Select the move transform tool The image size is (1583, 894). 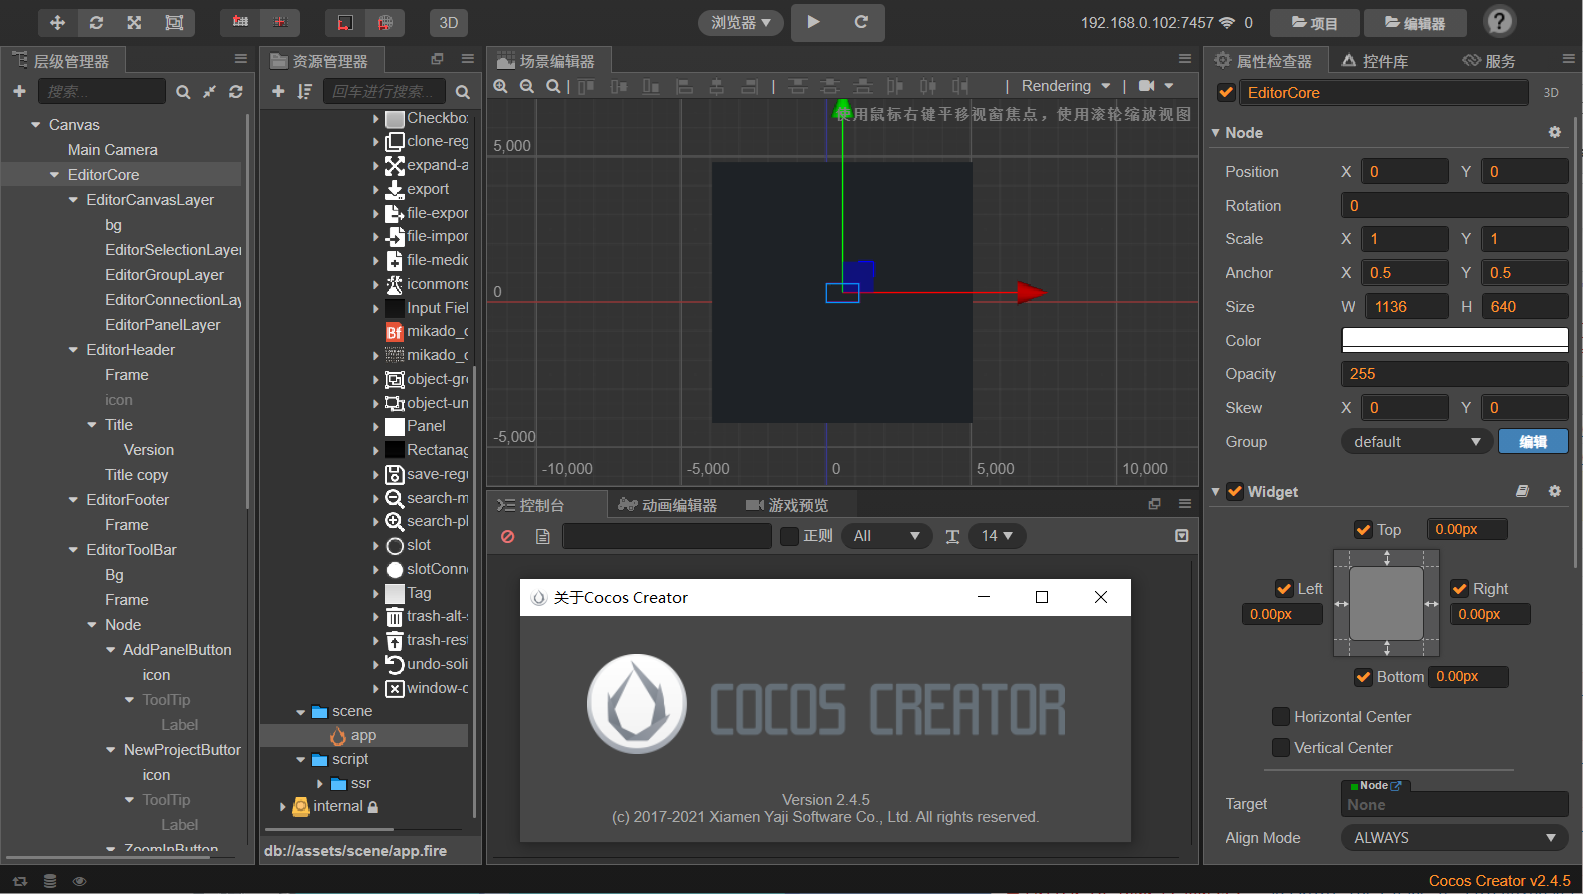[57, 22]
